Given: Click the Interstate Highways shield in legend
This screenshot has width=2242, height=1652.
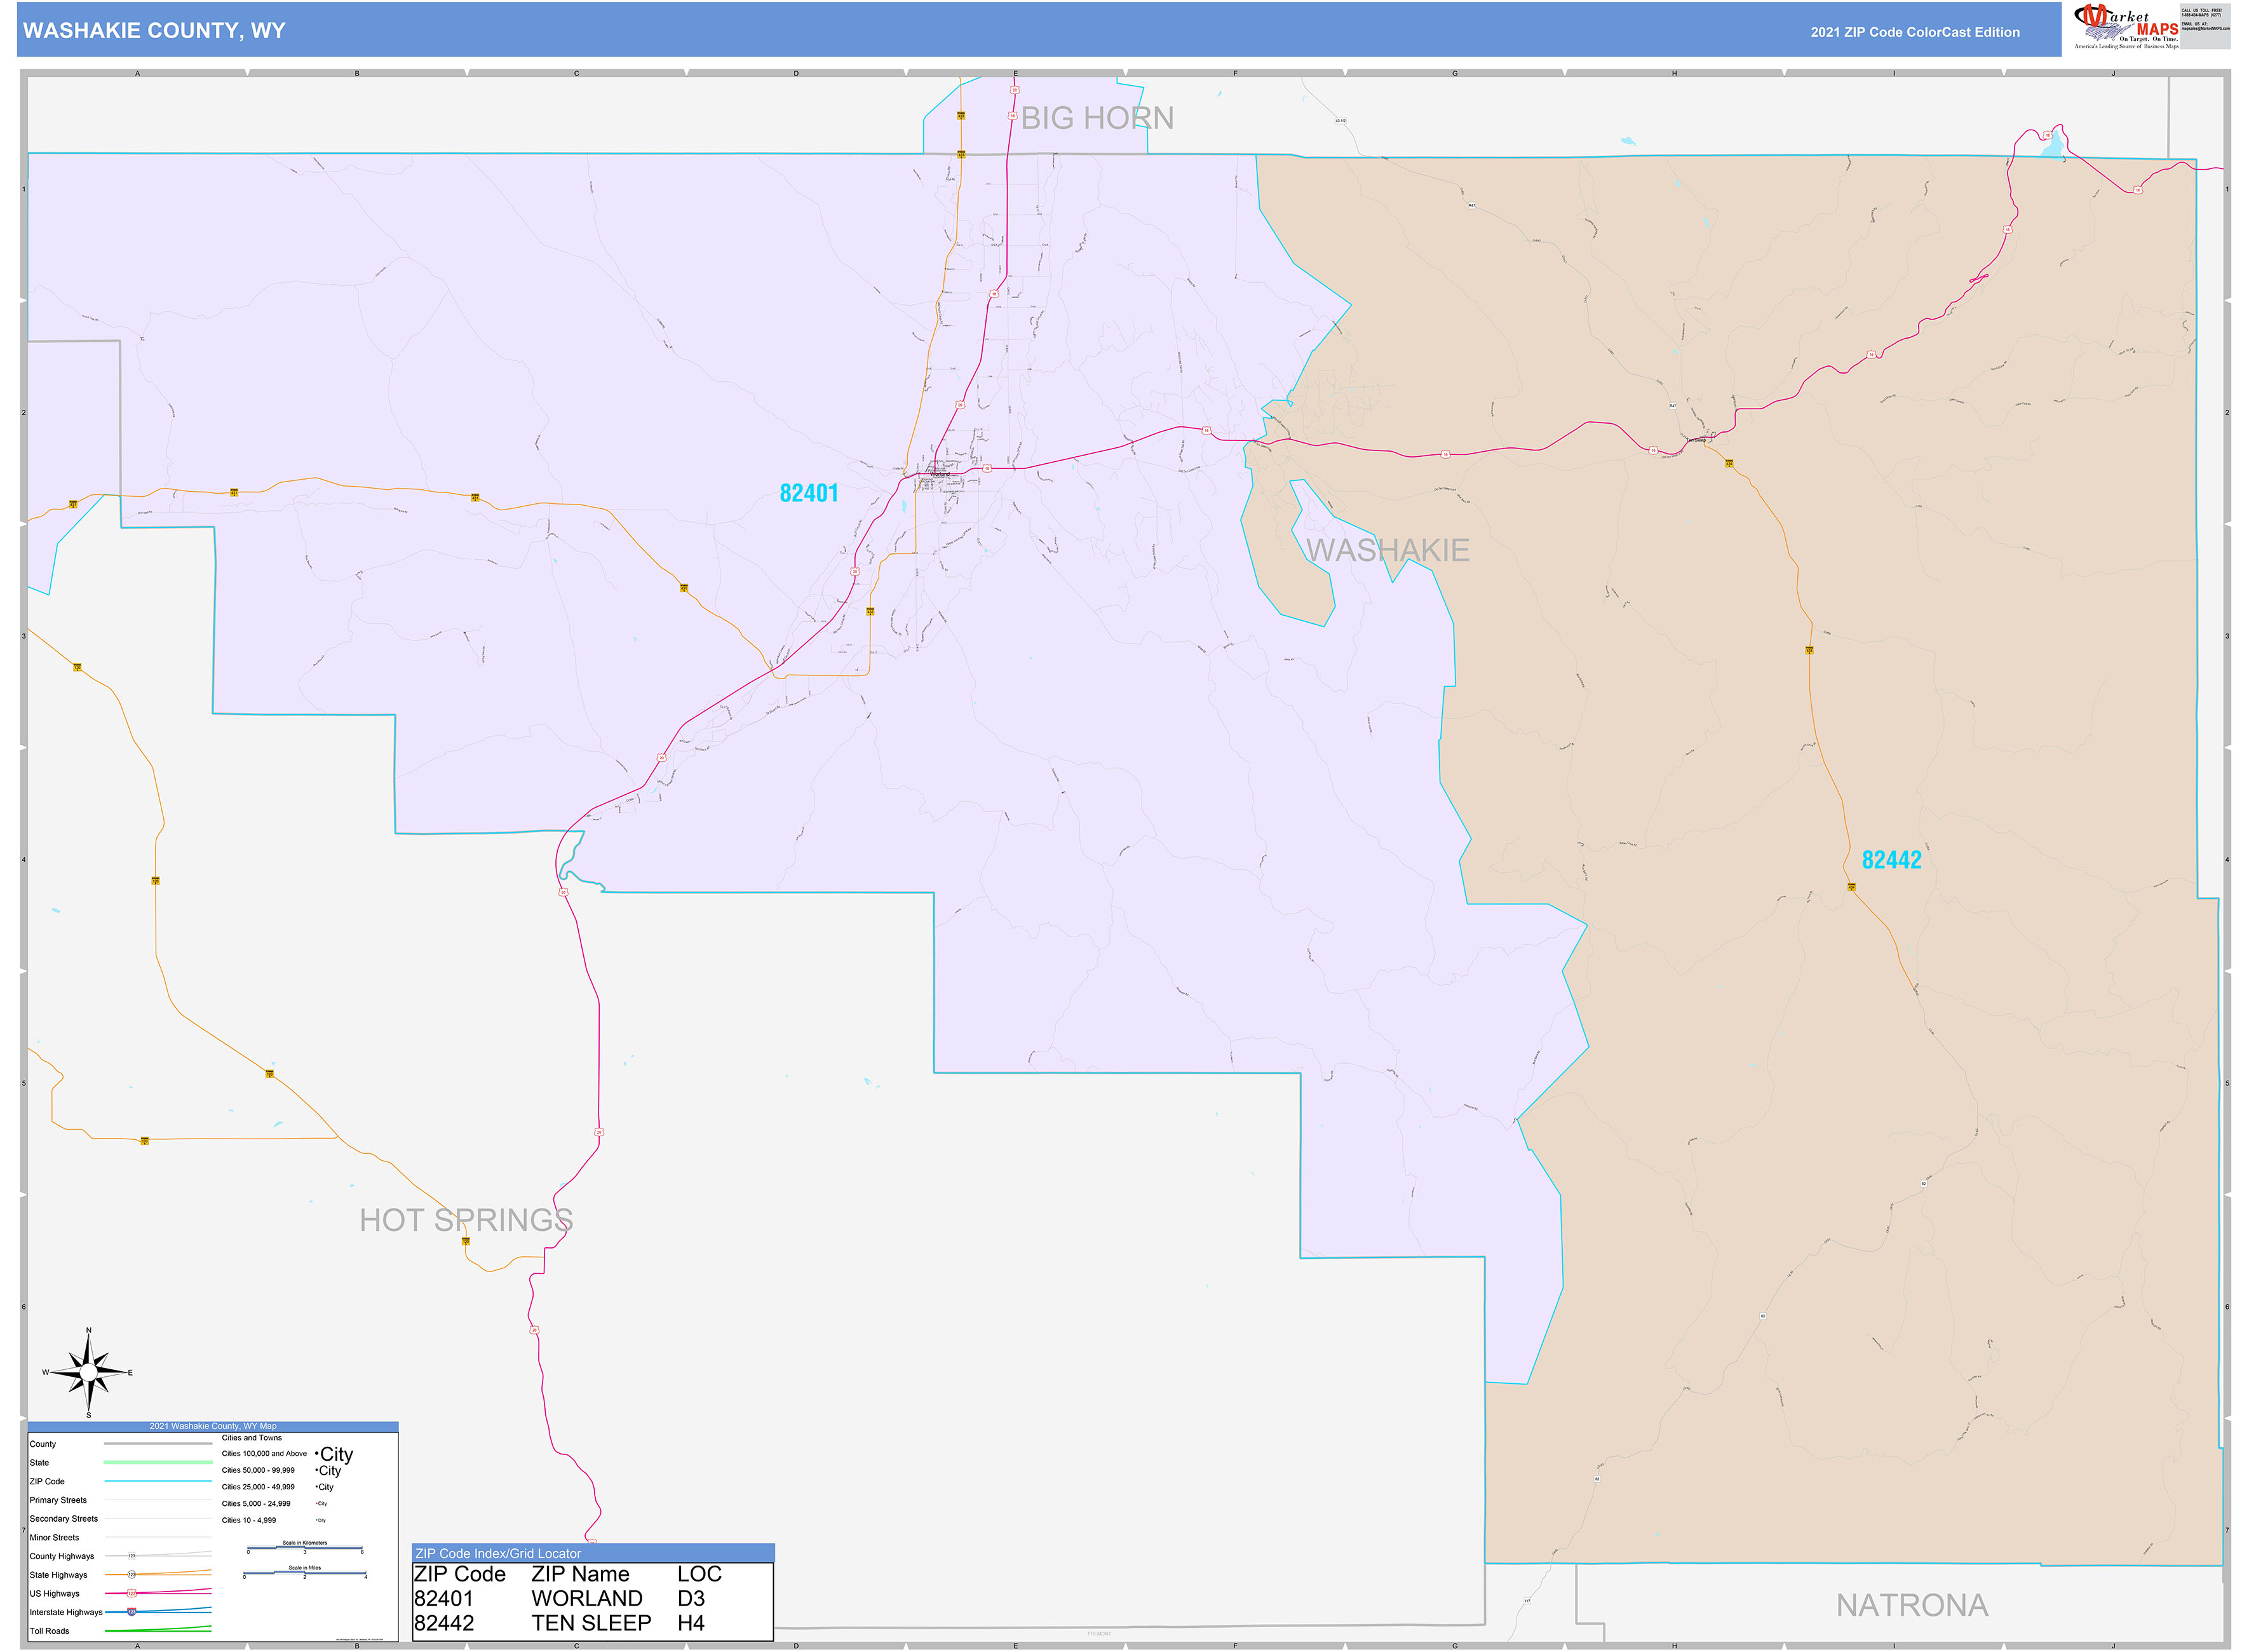Looking at the screenshot, I should point(131,1612).
